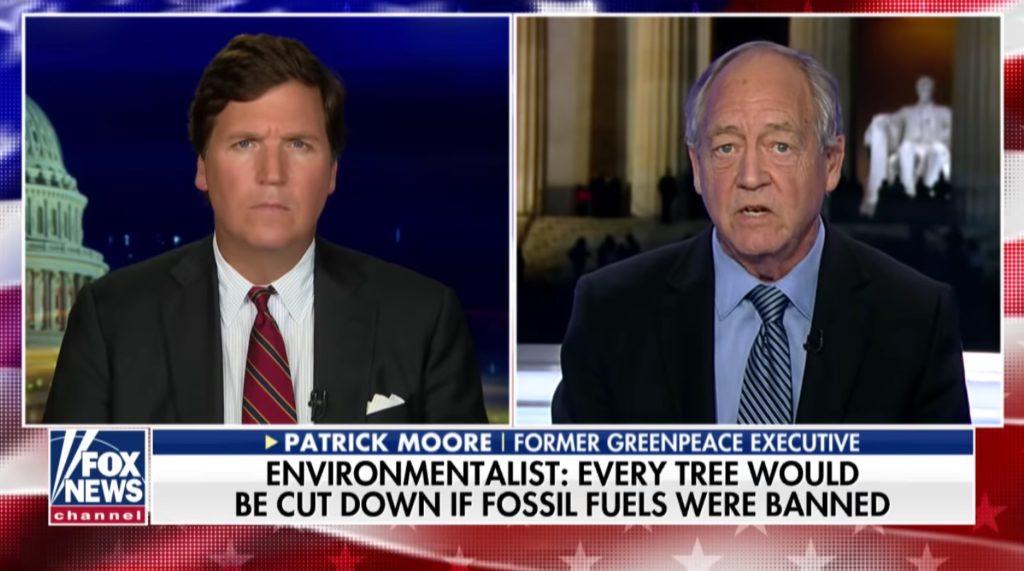Screen dimensions: 1024x571
Task: Click the red striped tie
Action: 266,358
